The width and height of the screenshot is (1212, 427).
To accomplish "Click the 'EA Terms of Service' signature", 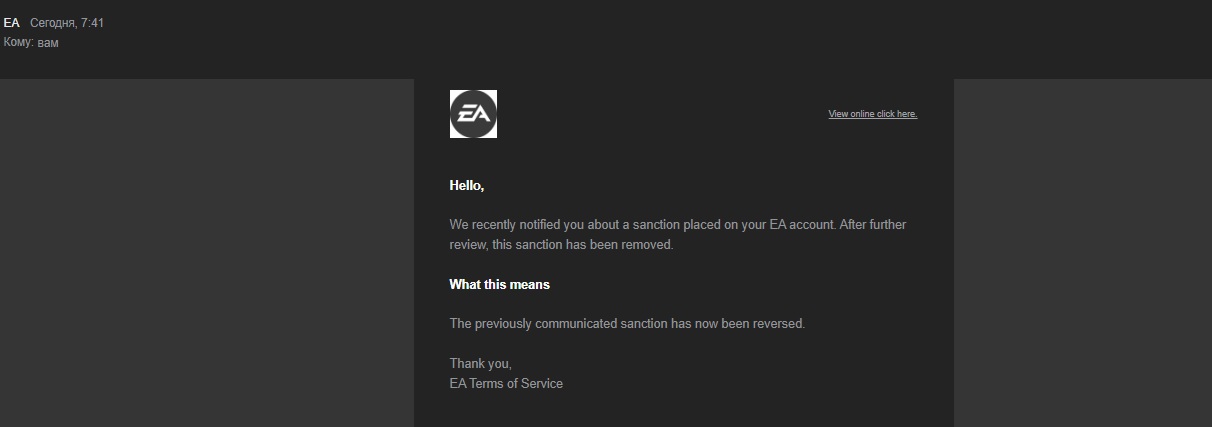I will click(x=506, y=384).
